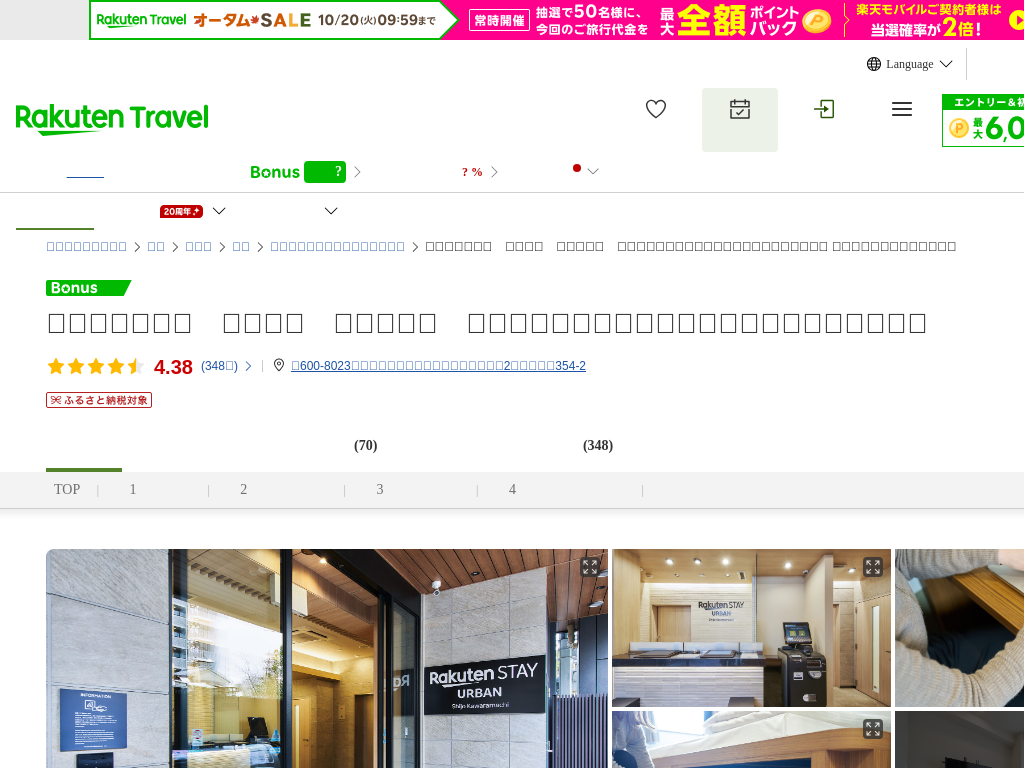Open favorites via the heart icon
The image size is (1024, 768).
pos(656,109)
